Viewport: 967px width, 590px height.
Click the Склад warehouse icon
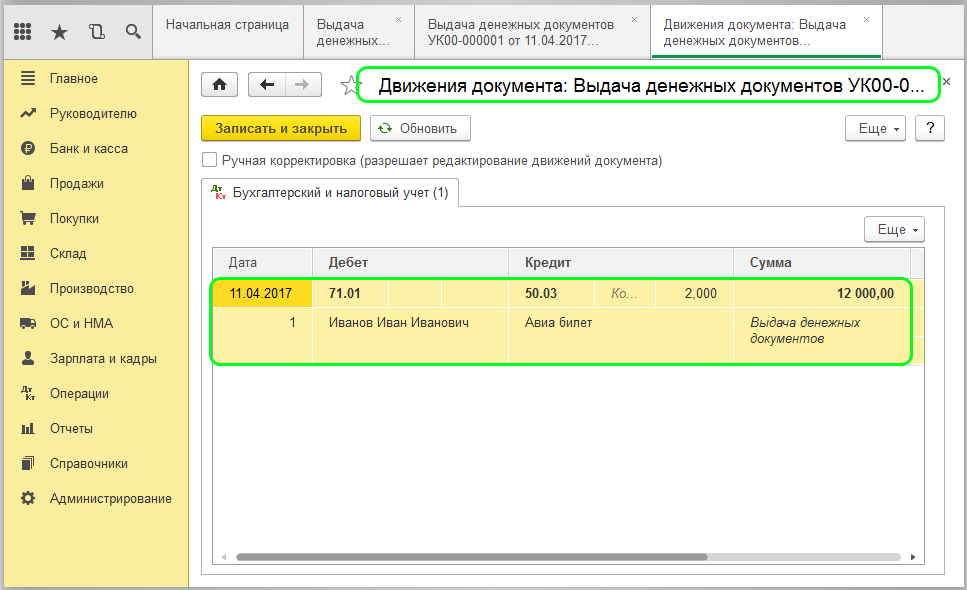click(x=28, y=253)
